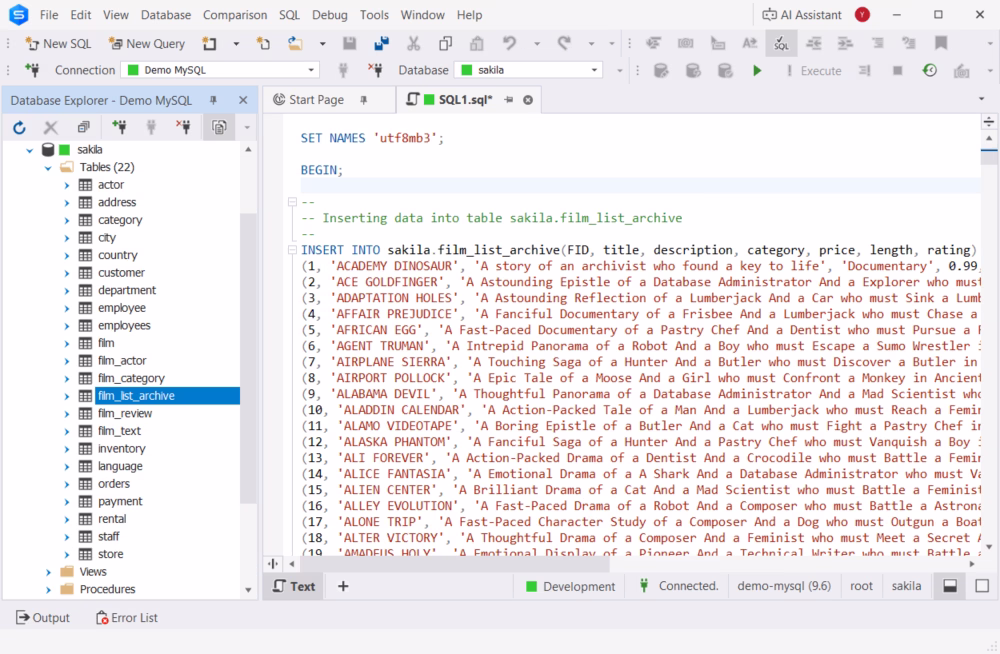
Task: Select the customer table
Action: tap(121, 273)
